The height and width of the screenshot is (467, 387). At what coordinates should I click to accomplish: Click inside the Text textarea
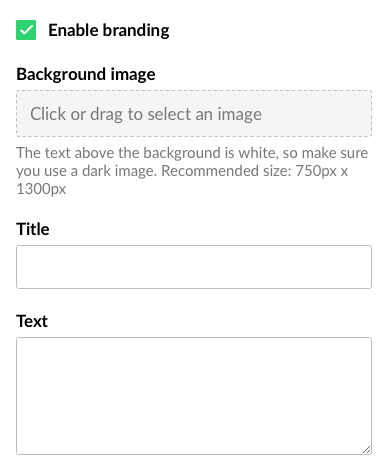pos(194,396)
